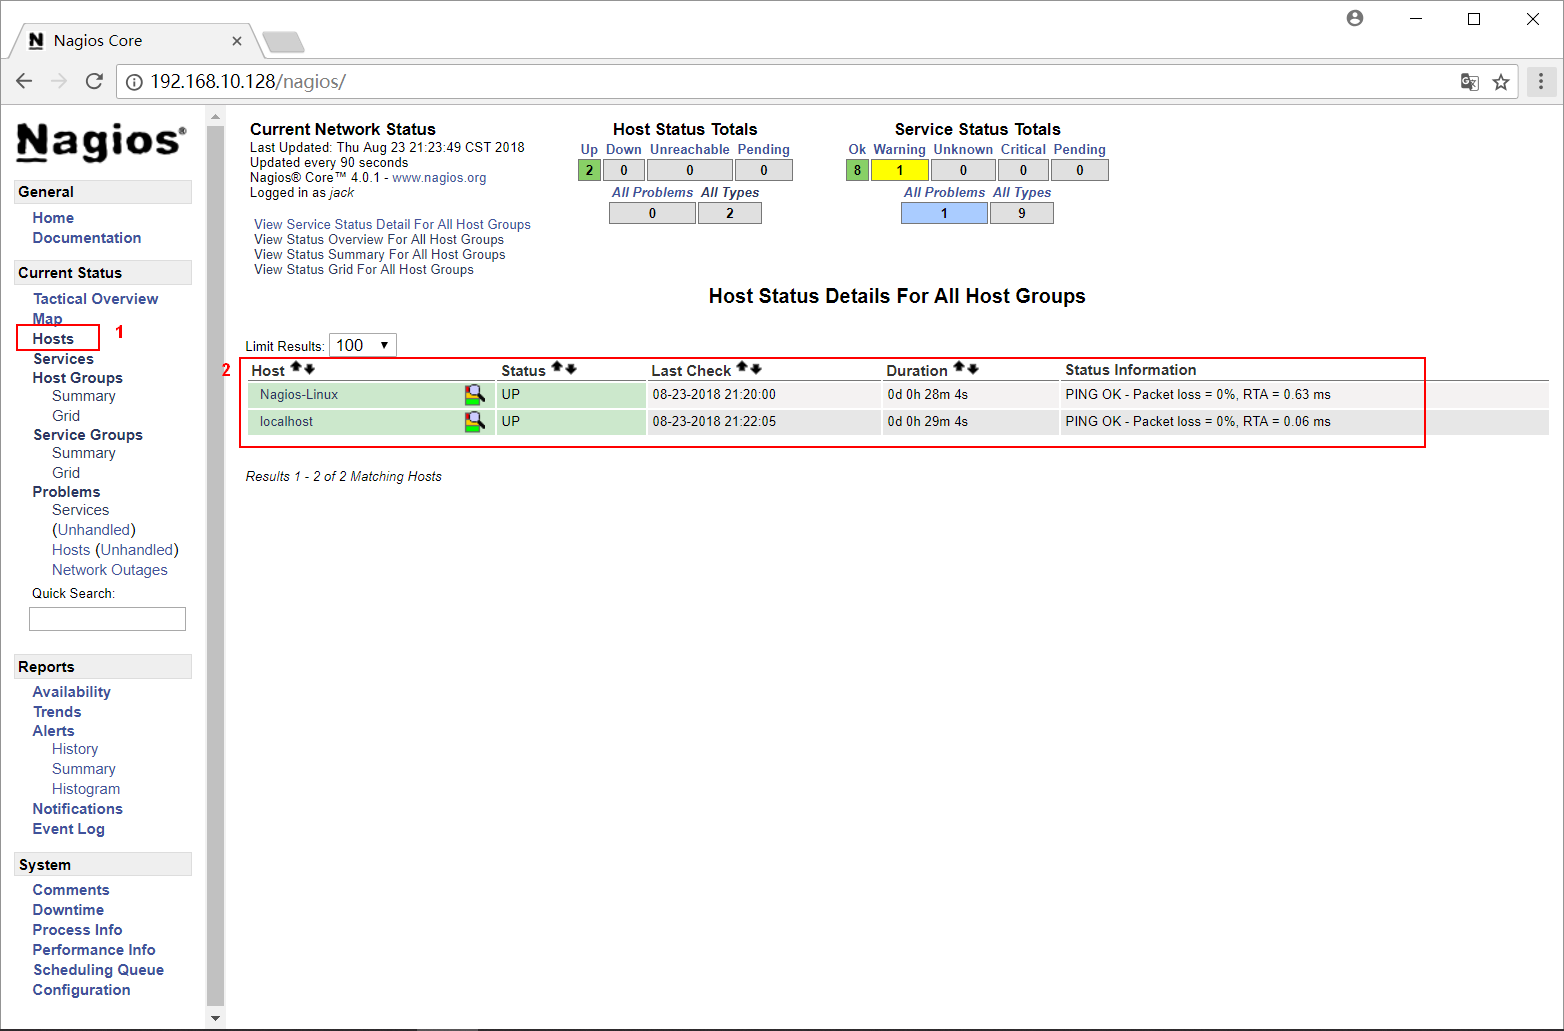The width and height of the screenshot is (1564, 1031).
Task: Click the browser back arrow
Action: (x=24, y=81)
